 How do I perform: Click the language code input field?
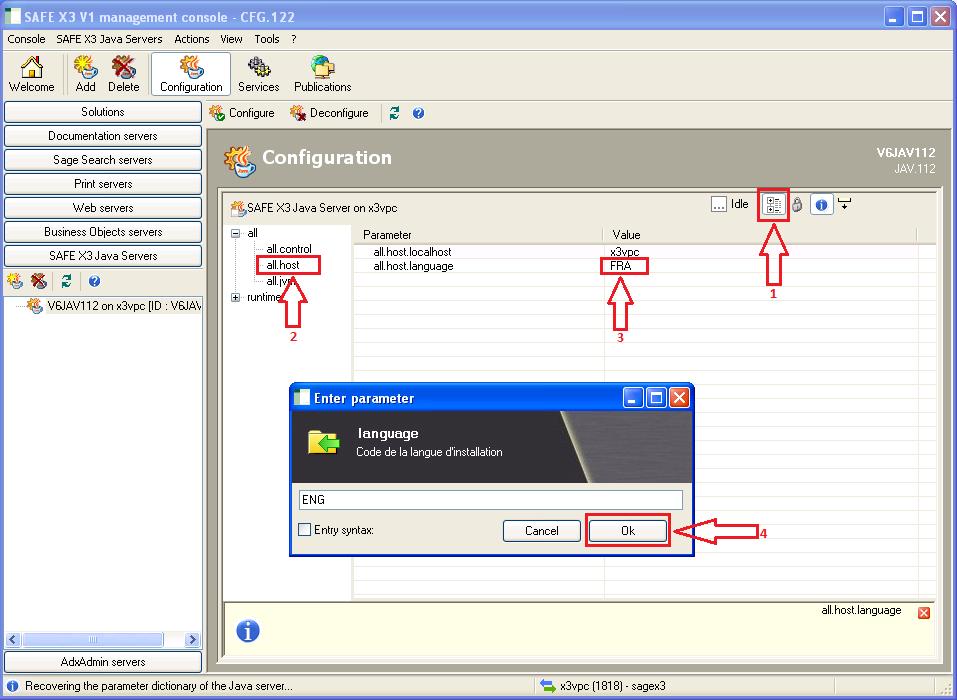[x=491, y=500]
